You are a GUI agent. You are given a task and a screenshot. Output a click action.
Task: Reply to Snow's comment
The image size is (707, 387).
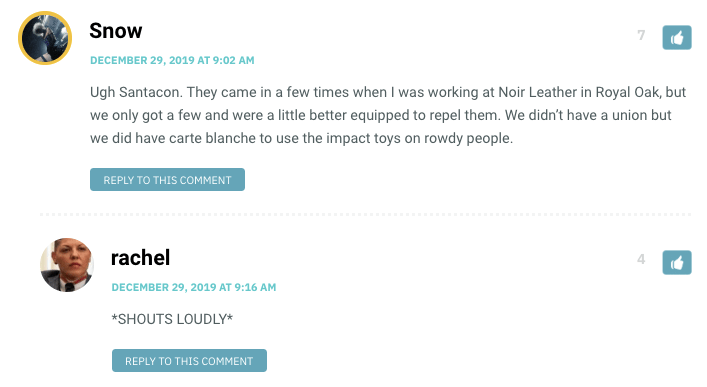(167, 180)
